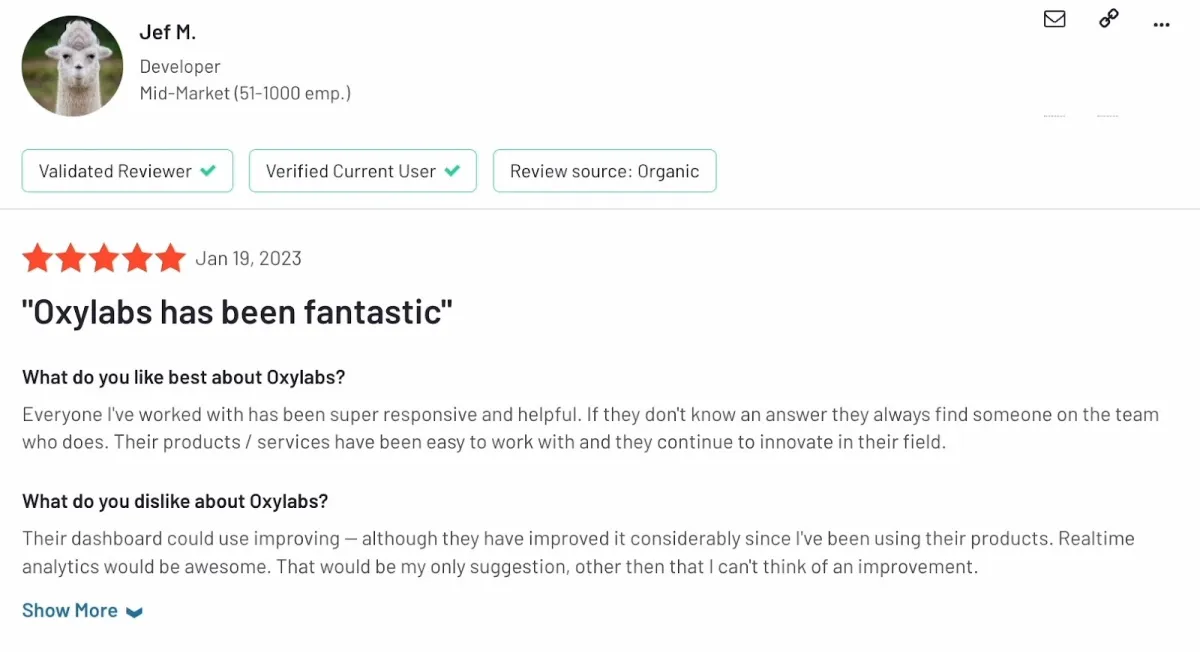Select the Verified Current User badge
Screen dimensions: 1200x652
363,171
